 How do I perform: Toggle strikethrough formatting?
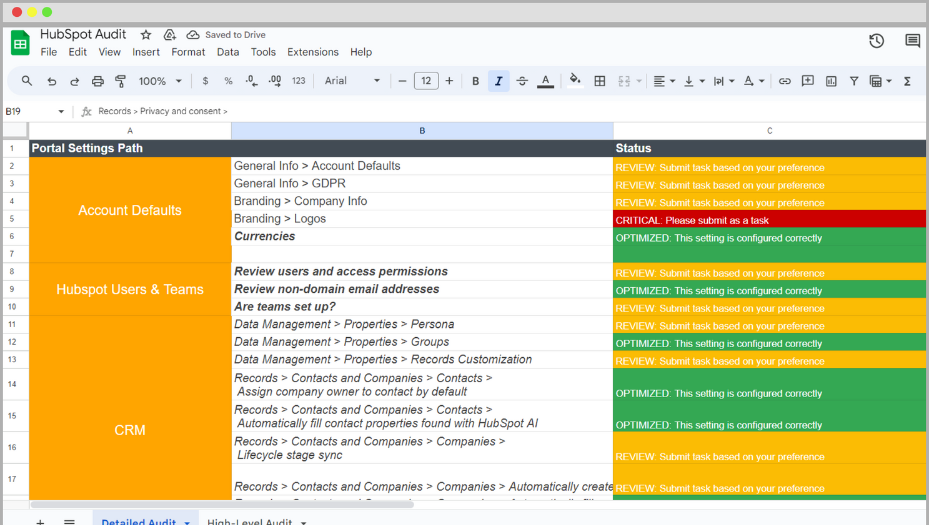(521, 81)
